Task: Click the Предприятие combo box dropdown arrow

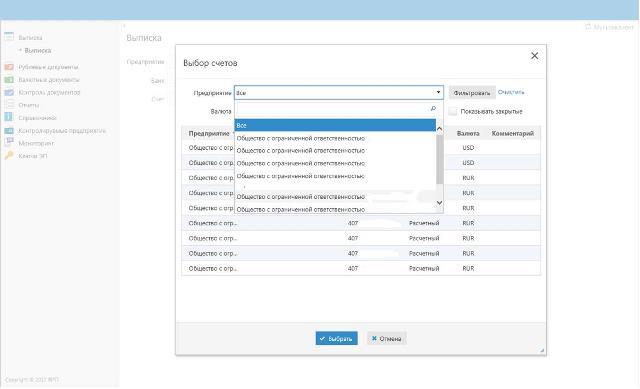Action: point(438,93)
